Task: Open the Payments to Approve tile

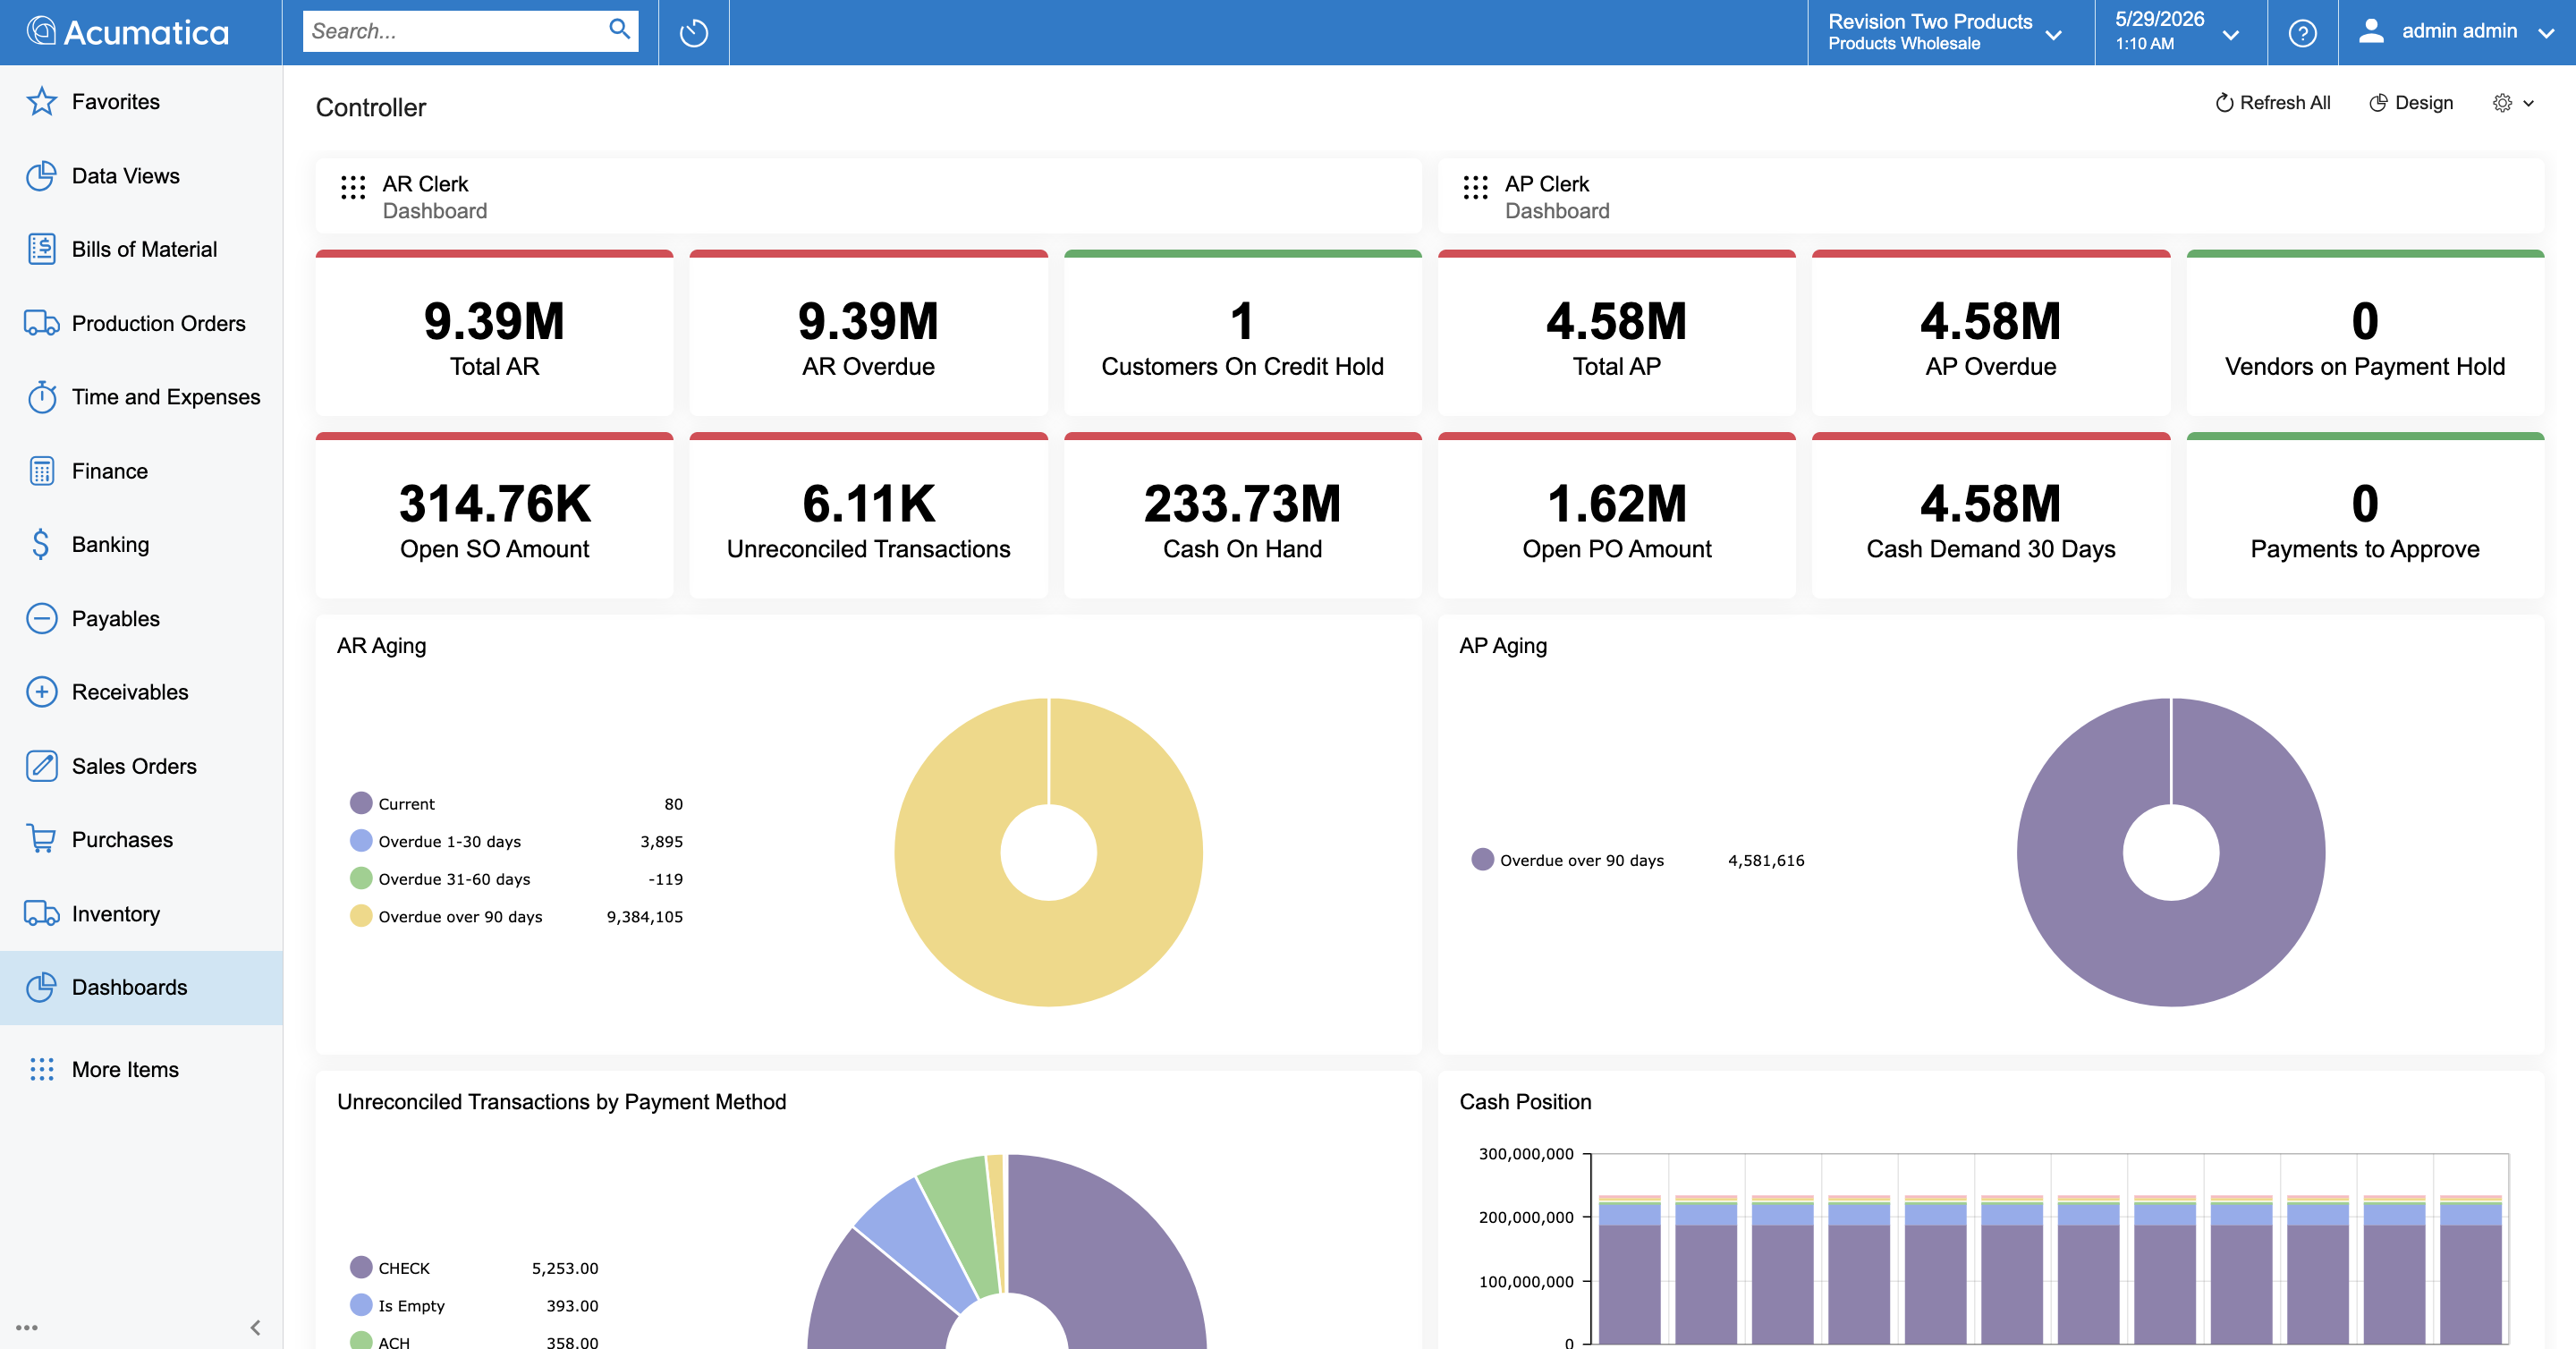Action: [x=2365, y=516]
